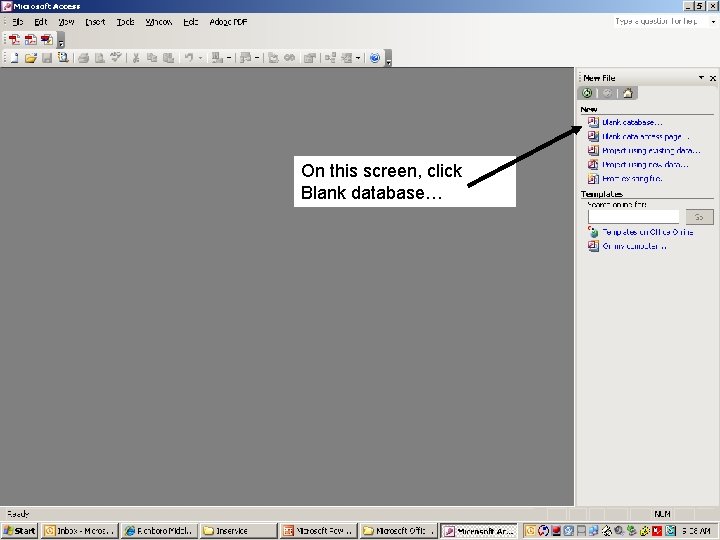Open the Adobe PDF menu

point(228,22)
